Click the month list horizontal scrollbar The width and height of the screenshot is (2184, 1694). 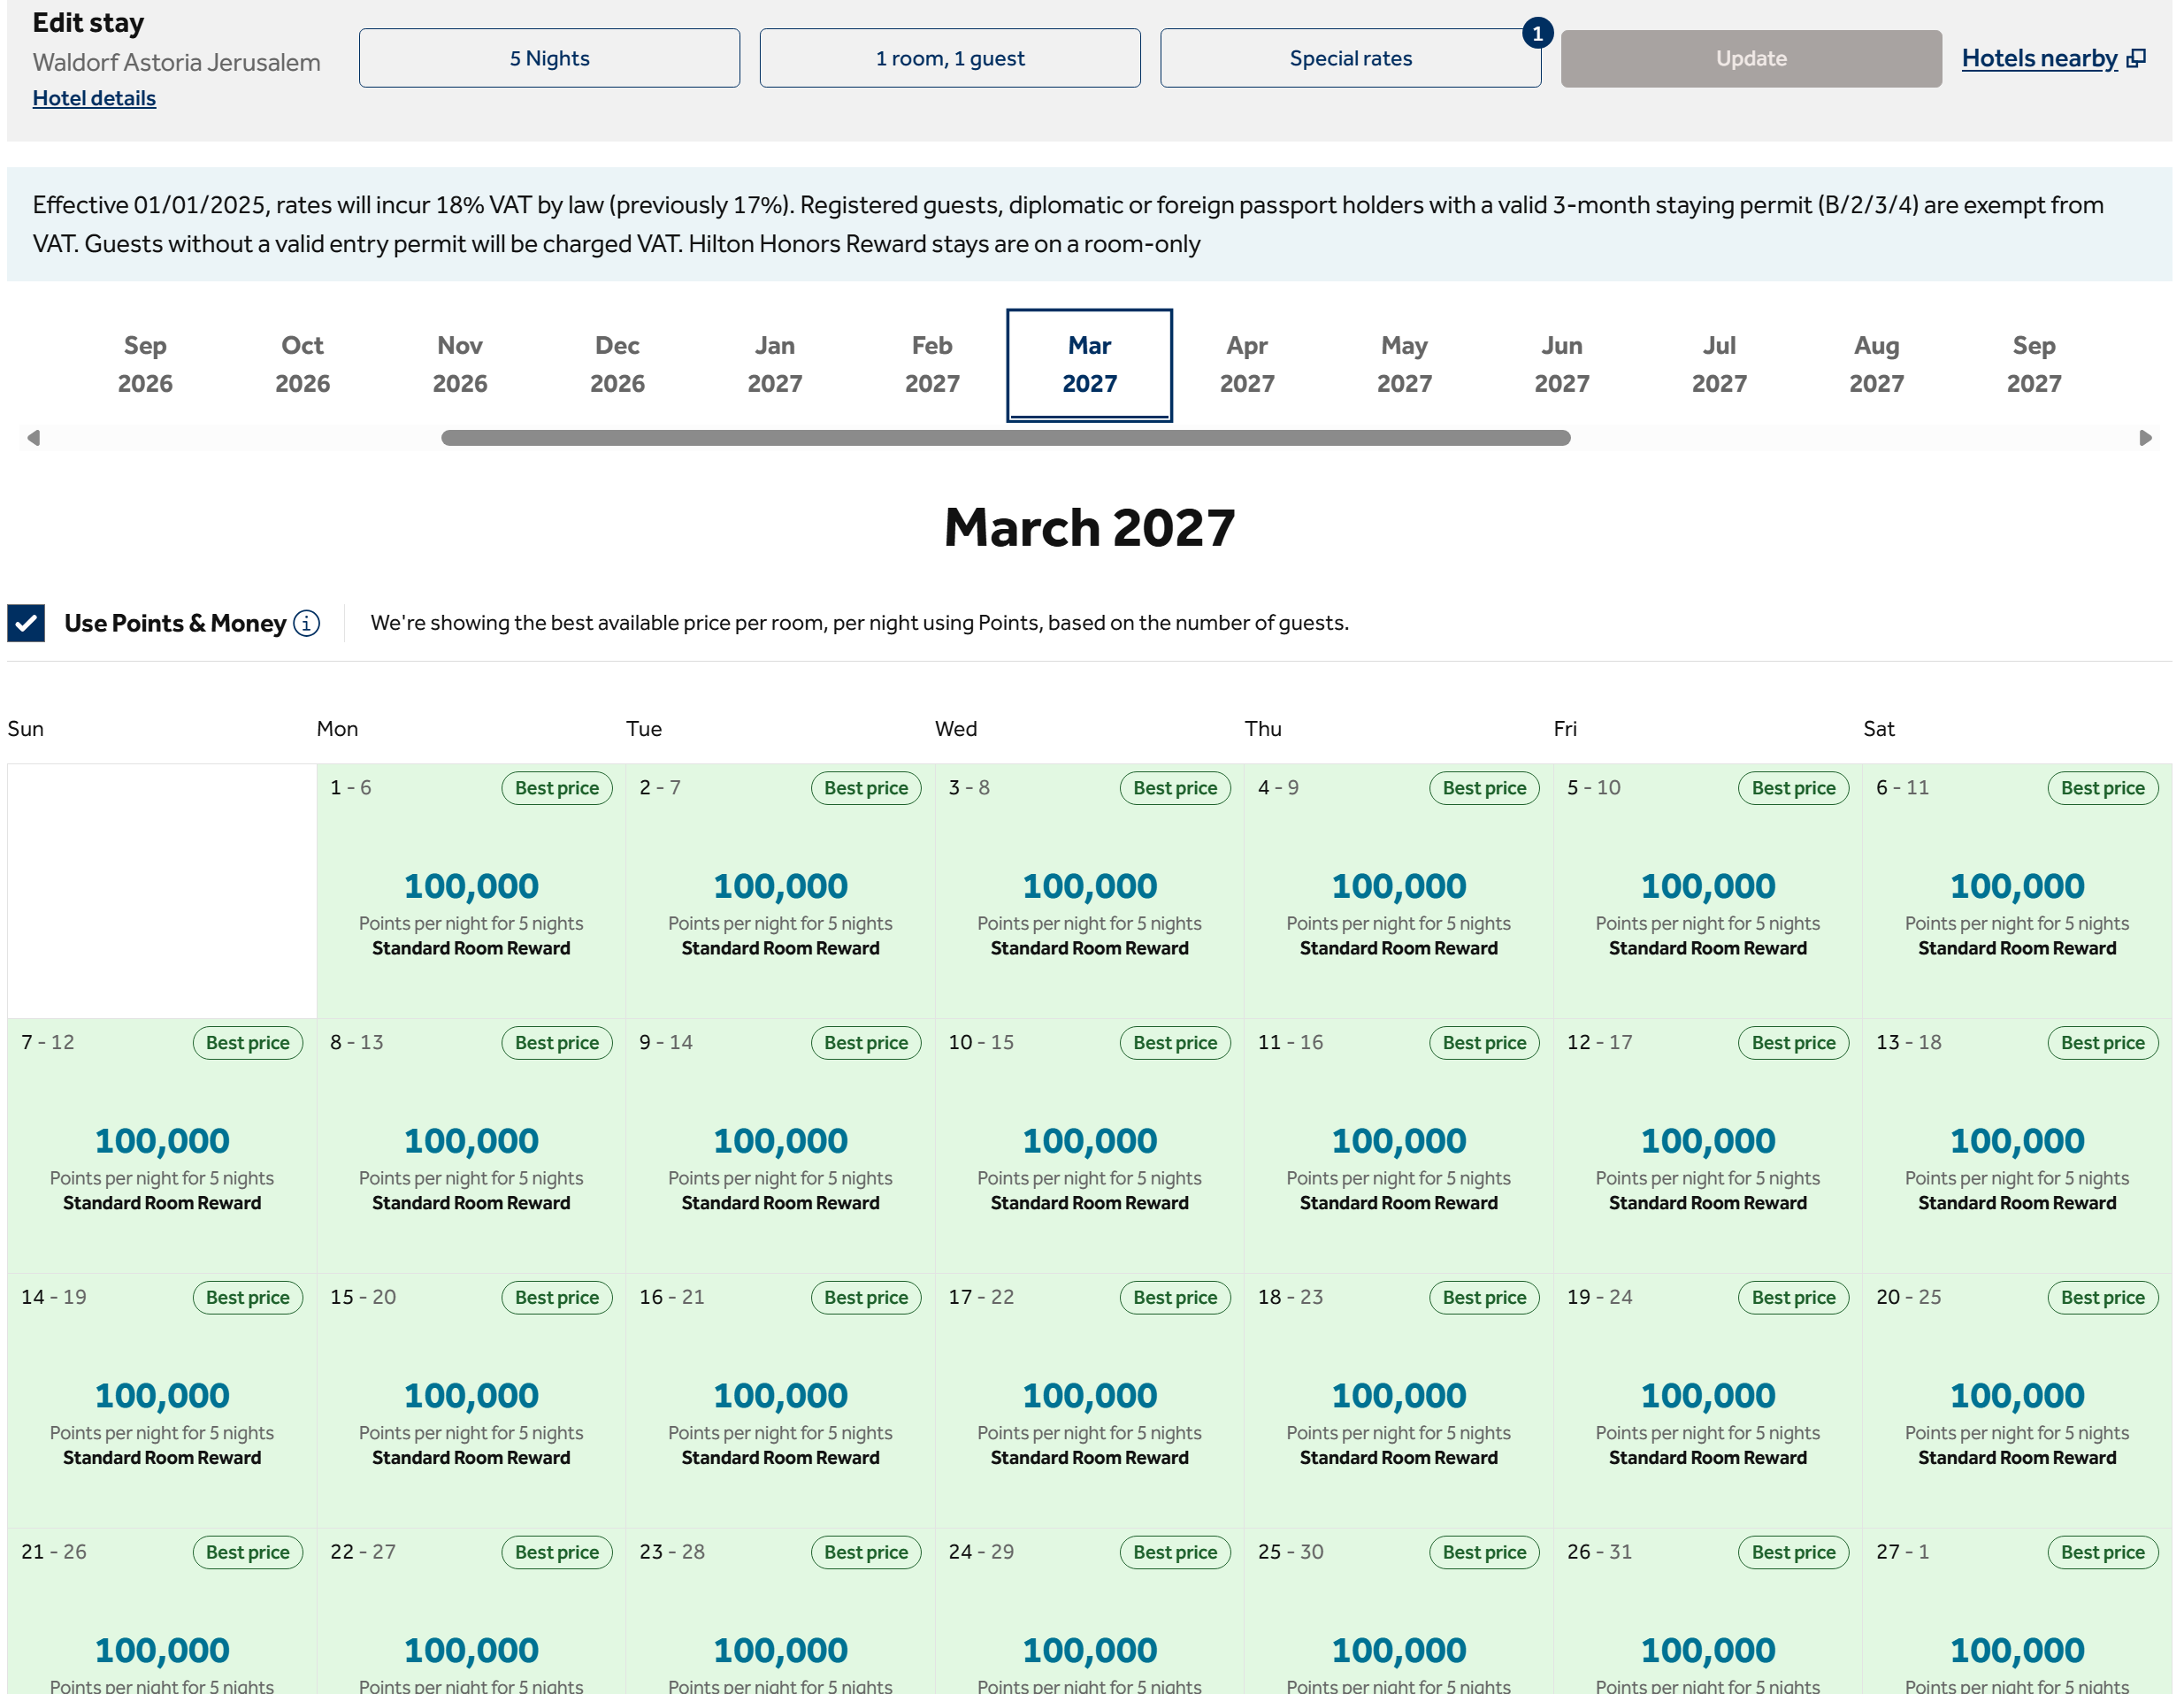(x=1005, y=438)
